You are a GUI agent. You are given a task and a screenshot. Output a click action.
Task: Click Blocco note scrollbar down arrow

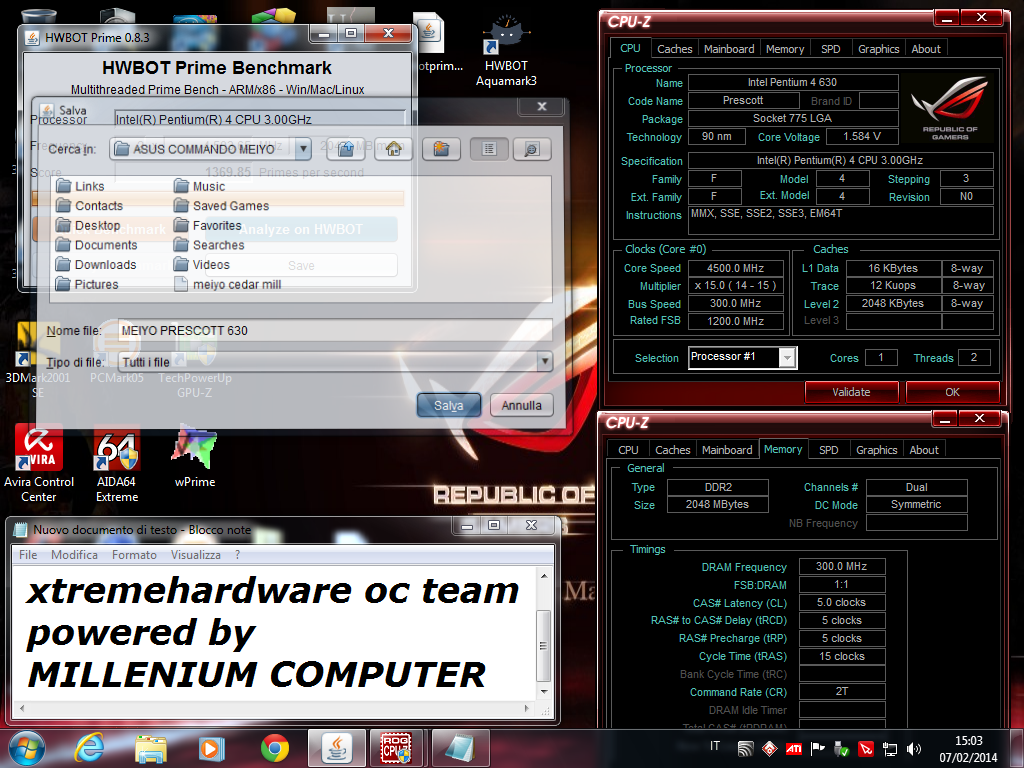543,691
